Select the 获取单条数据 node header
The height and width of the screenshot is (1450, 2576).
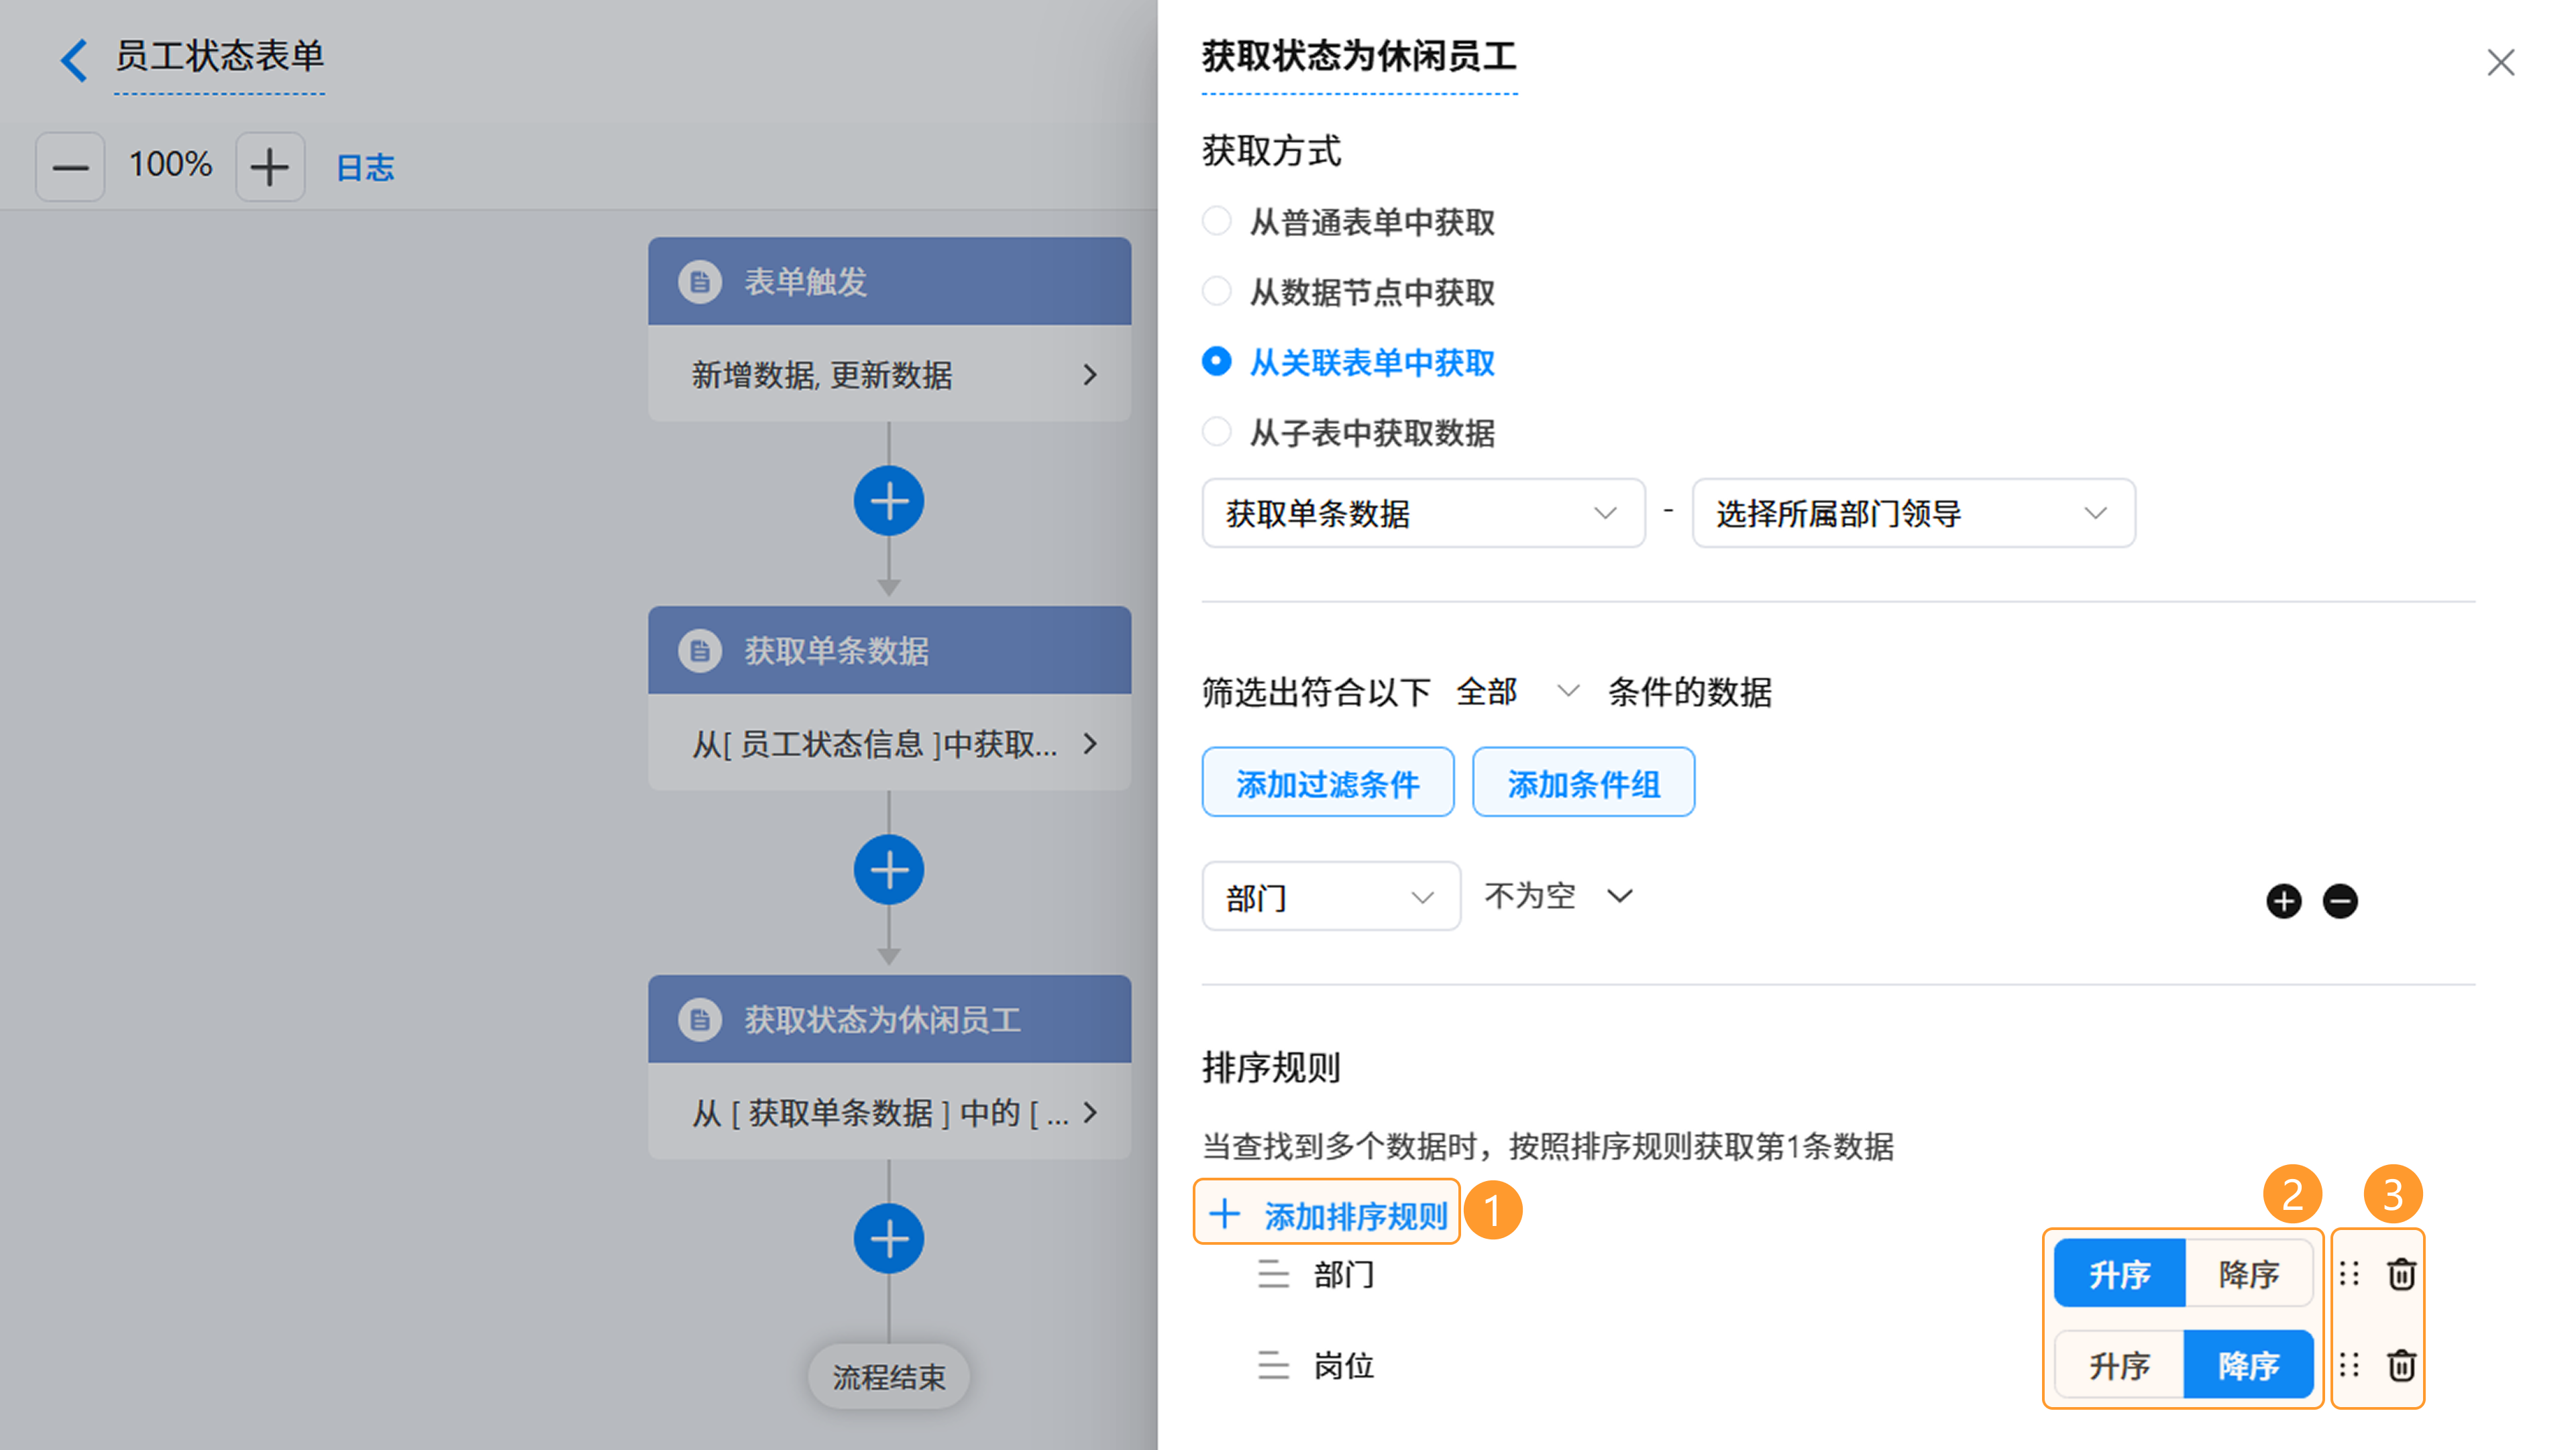click(x=889, y=650)
